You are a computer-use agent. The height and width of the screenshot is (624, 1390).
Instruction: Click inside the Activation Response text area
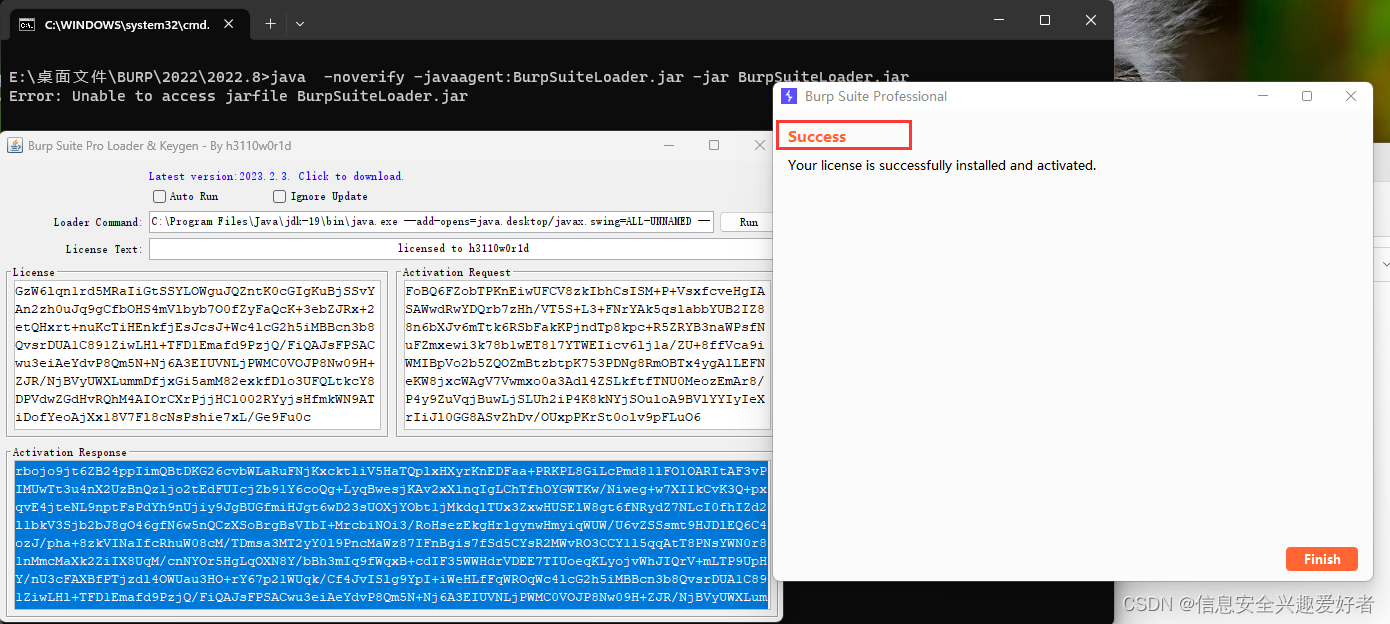click(392, 535)
